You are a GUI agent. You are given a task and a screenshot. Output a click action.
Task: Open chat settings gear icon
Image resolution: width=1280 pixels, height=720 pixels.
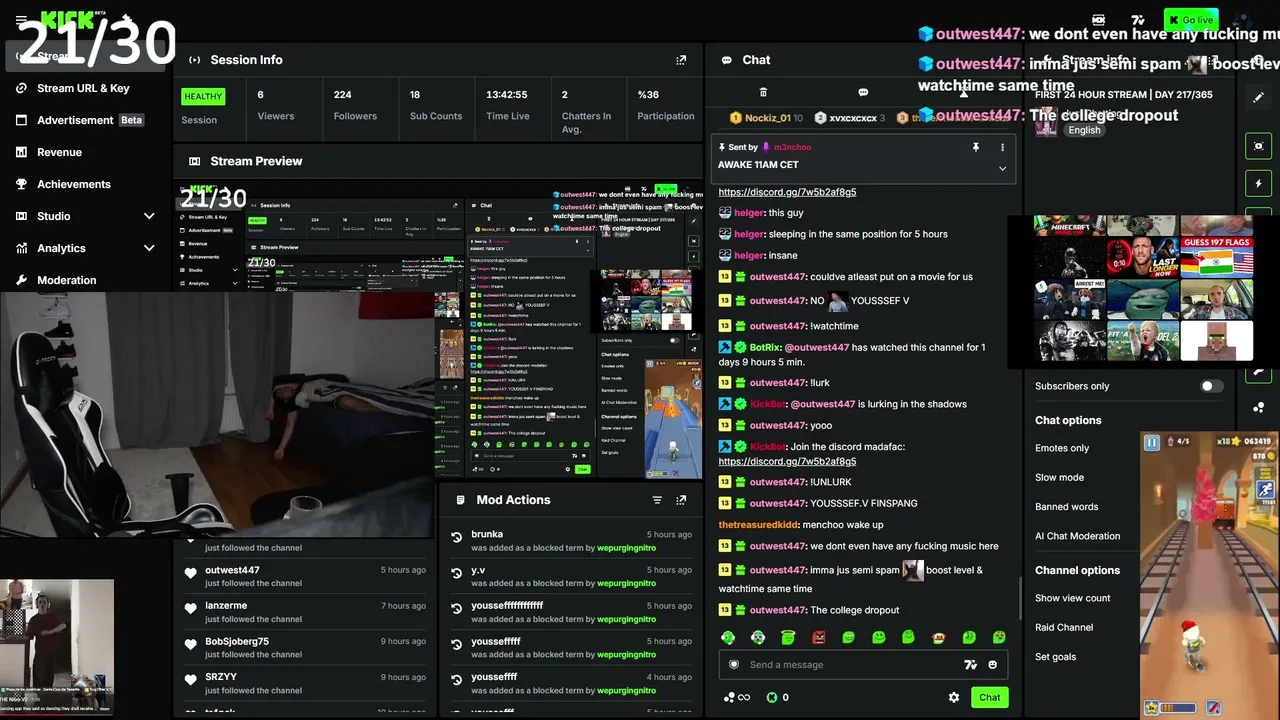[x=954, y=698]
